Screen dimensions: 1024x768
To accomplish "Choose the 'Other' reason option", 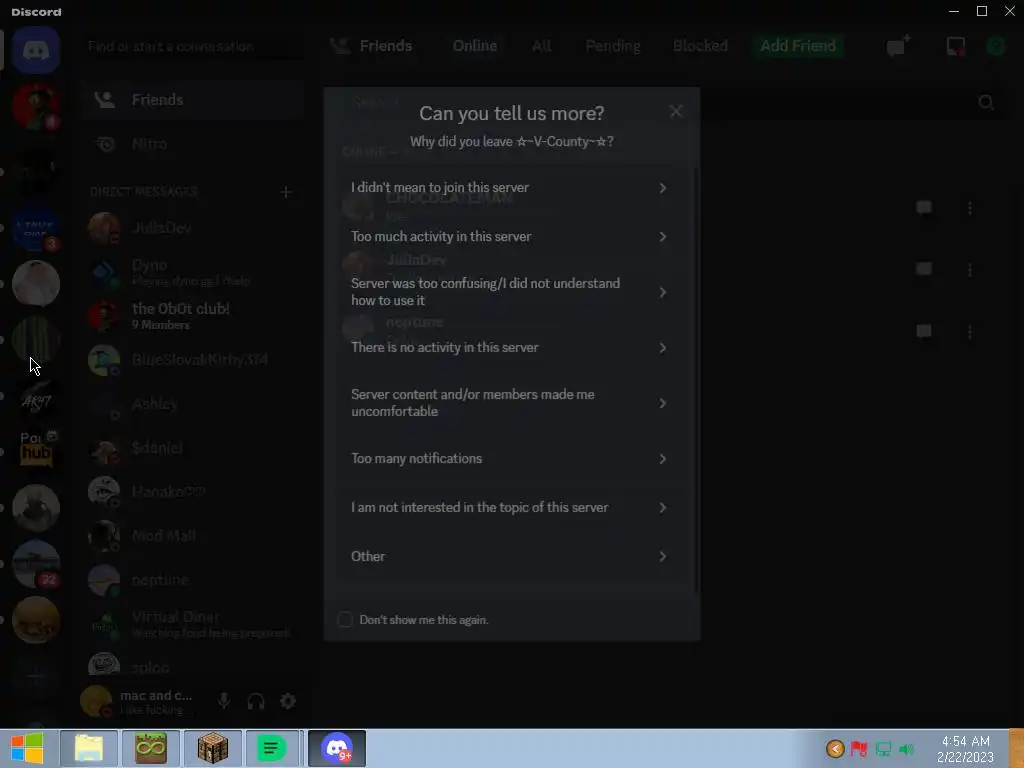I will (x=510, y=556).
